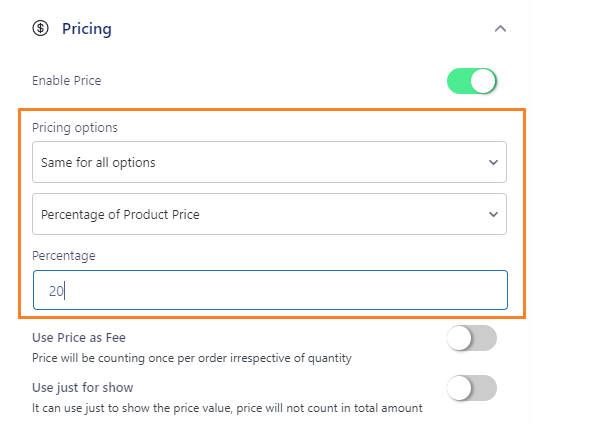The width and height of the screenshot is (591, 445).
Task: Collapse the Pricing section with the chevron
Action: tap(500, 29)
